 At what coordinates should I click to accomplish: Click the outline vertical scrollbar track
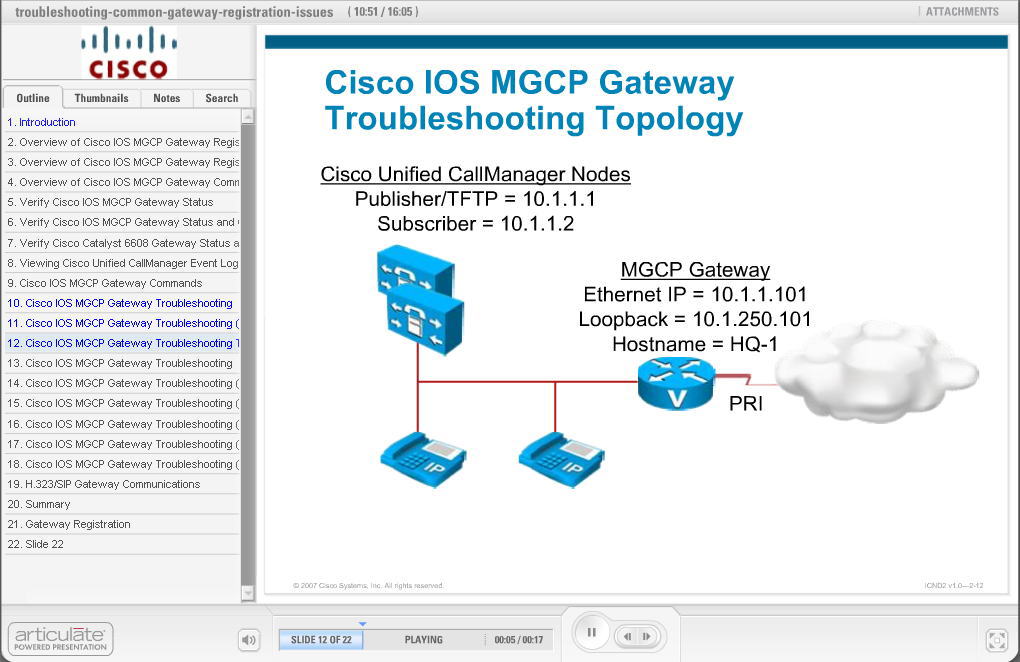(247, 354)
